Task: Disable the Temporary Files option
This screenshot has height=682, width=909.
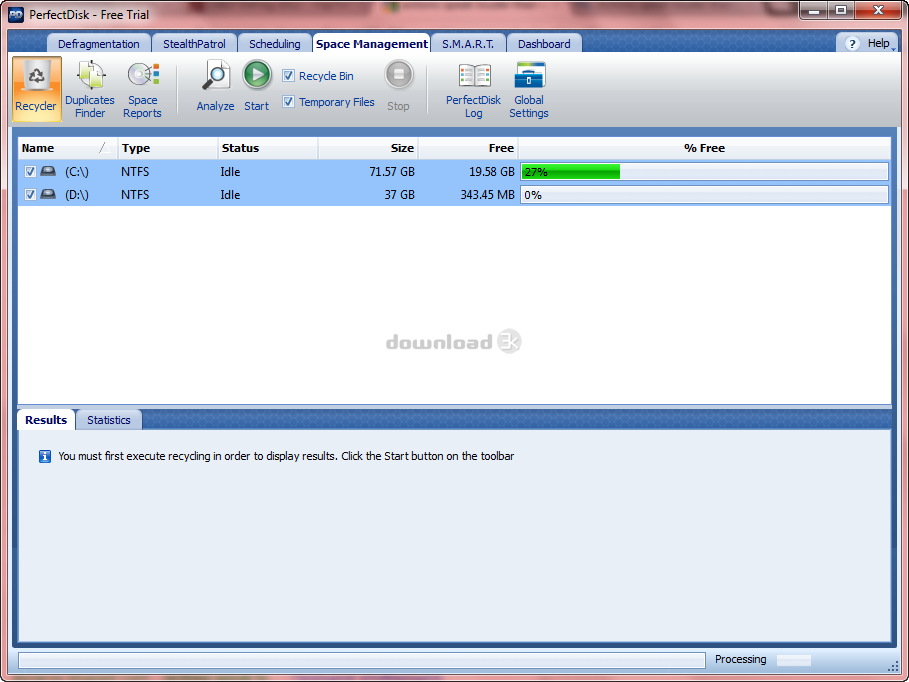Action: (x=287, y=101)
